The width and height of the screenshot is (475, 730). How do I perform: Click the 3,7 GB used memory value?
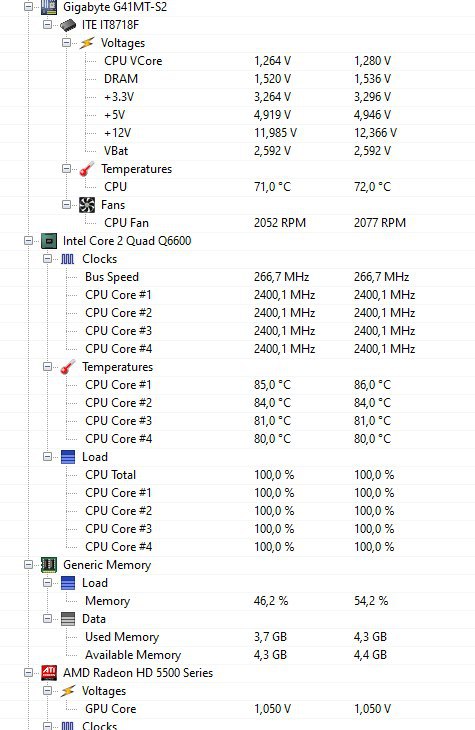pos(271,637)
